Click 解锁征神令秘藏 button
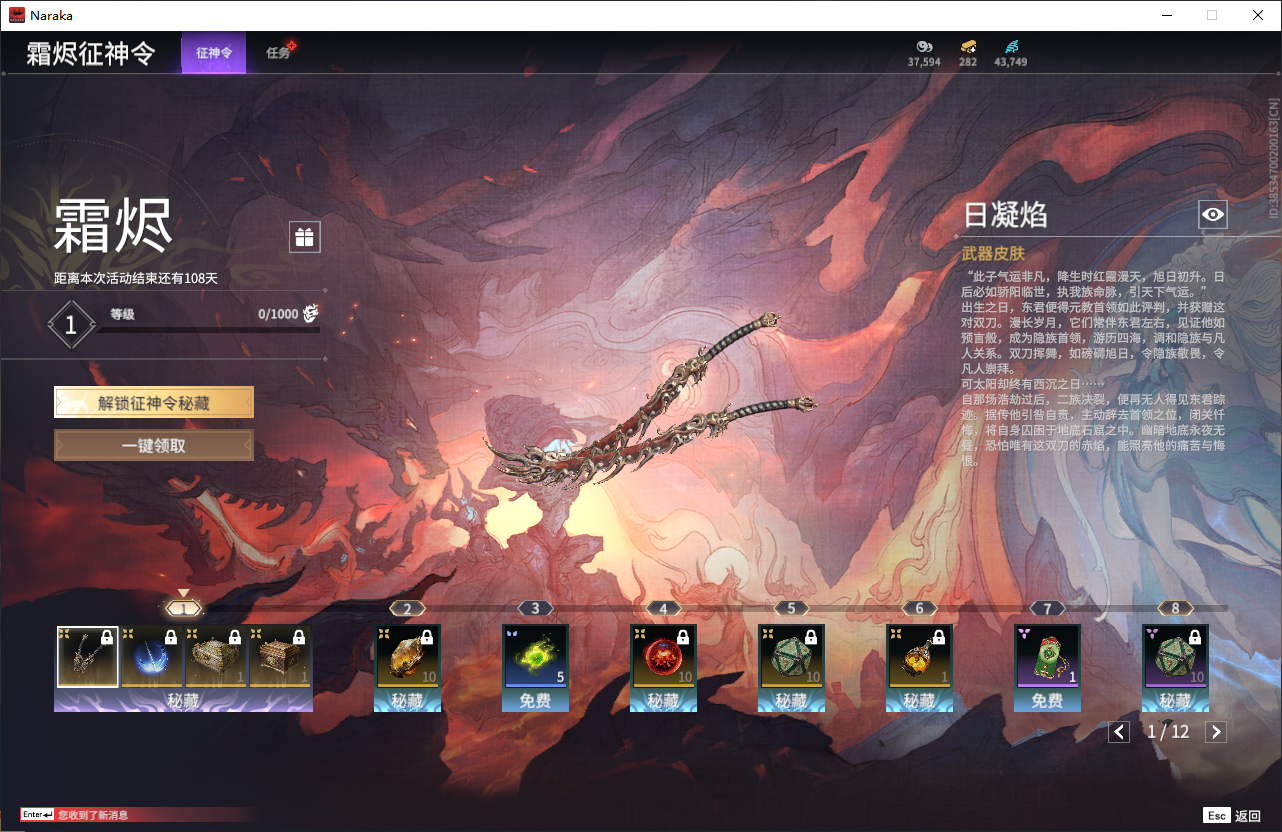 (154, 403)
